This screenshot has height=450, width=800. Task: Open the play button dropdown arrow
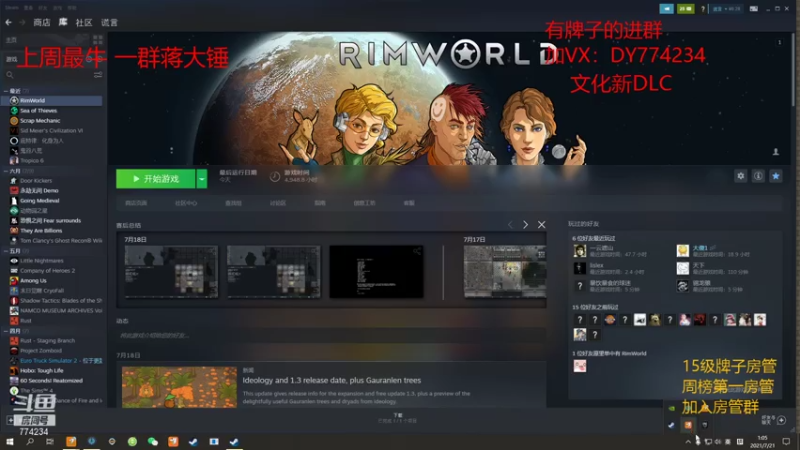pyautogui.click(x=202, y=179)
